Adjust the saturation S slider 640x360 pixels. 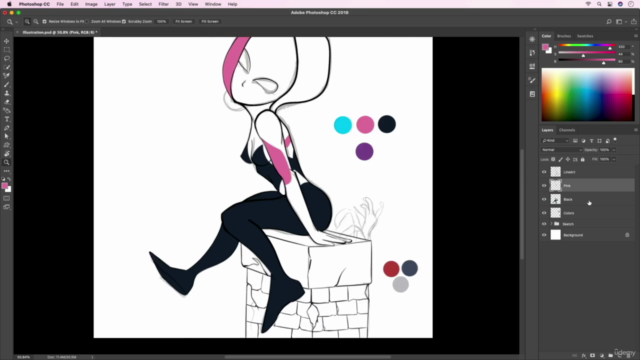(587, 53)
